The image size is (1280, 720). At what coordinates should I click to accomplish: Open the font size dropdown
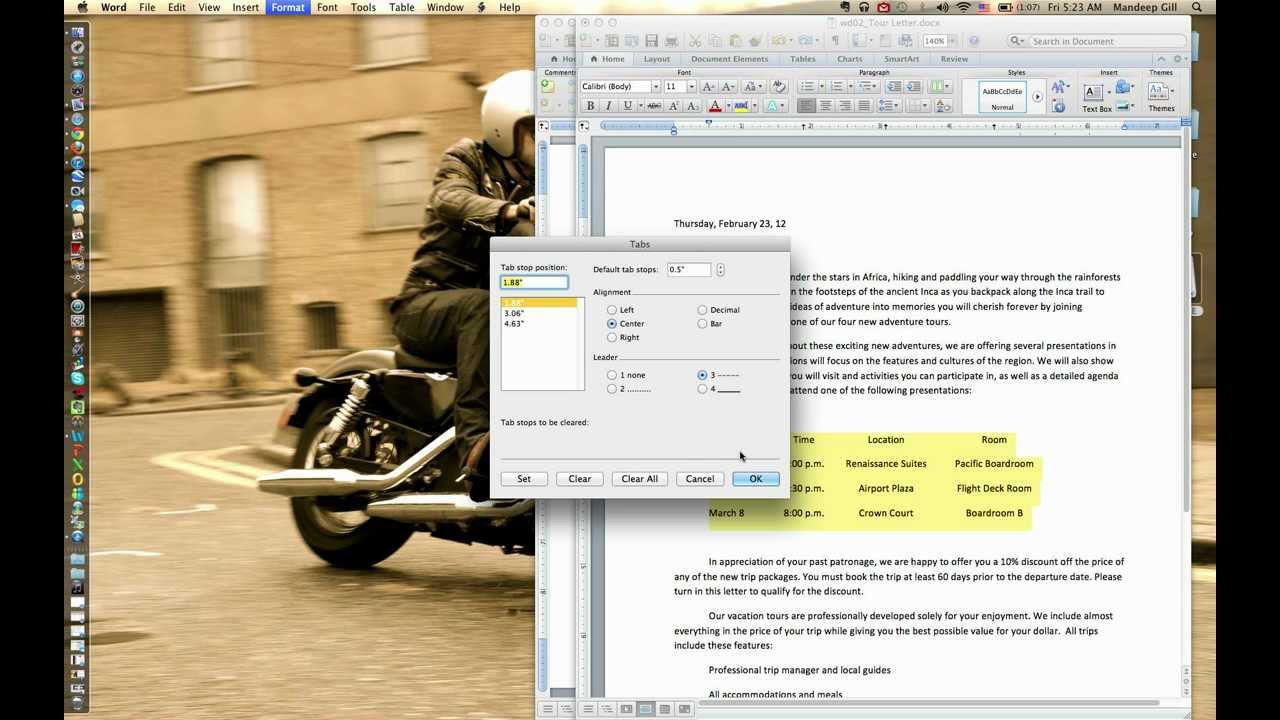click(x=691, y=87)
